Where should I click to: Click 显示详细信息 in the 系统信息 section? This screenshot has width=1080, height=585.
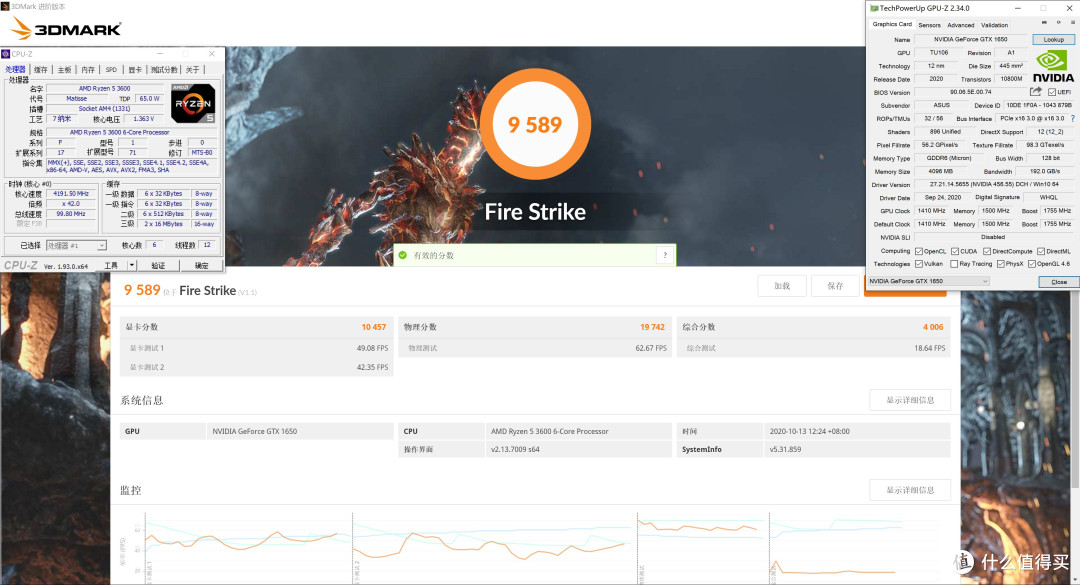(910, 400)
